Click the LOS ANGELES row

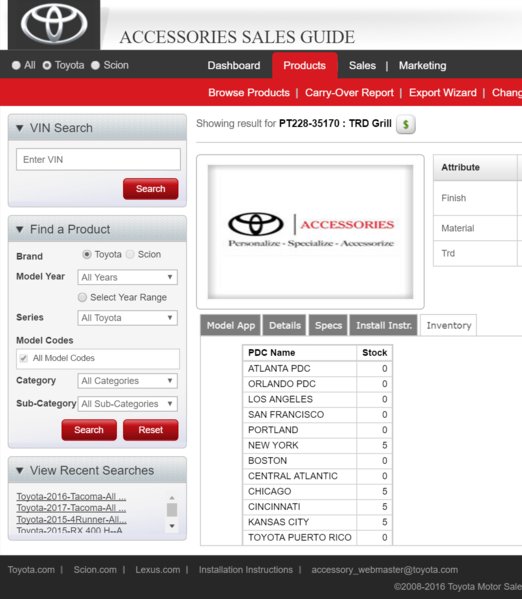[x=318, y=399]
